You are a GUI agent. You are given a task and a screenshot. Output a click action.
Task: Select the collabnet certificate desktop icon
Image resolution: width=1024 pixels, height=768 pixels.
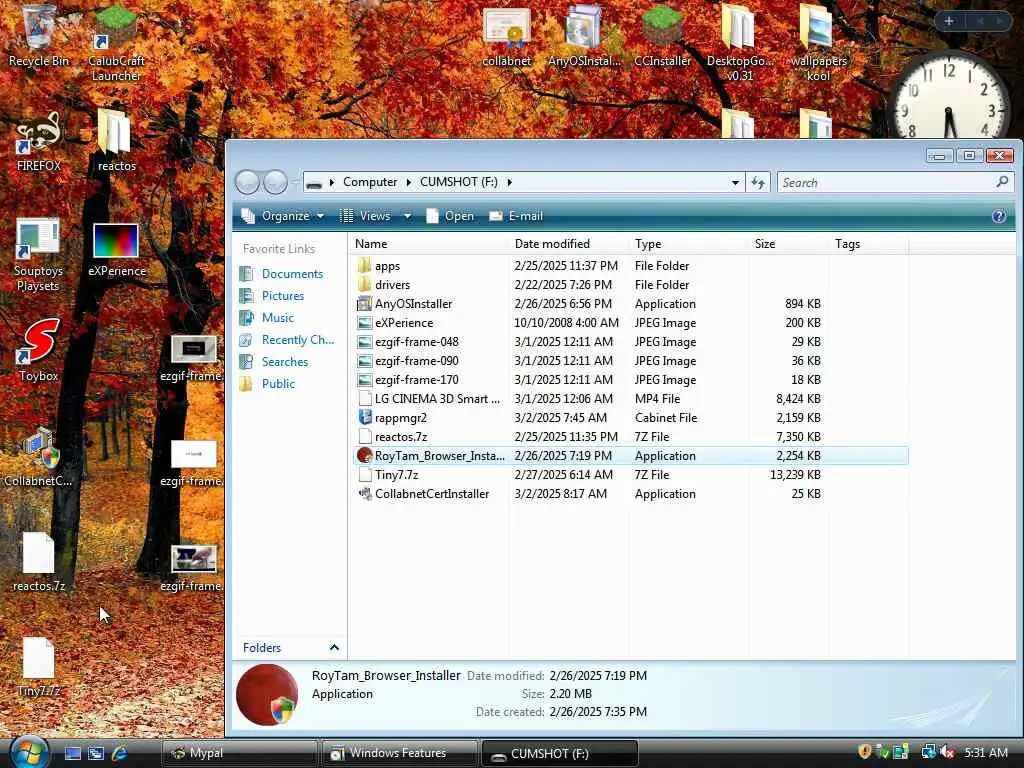pyautogui.click(x=506, y=36)
